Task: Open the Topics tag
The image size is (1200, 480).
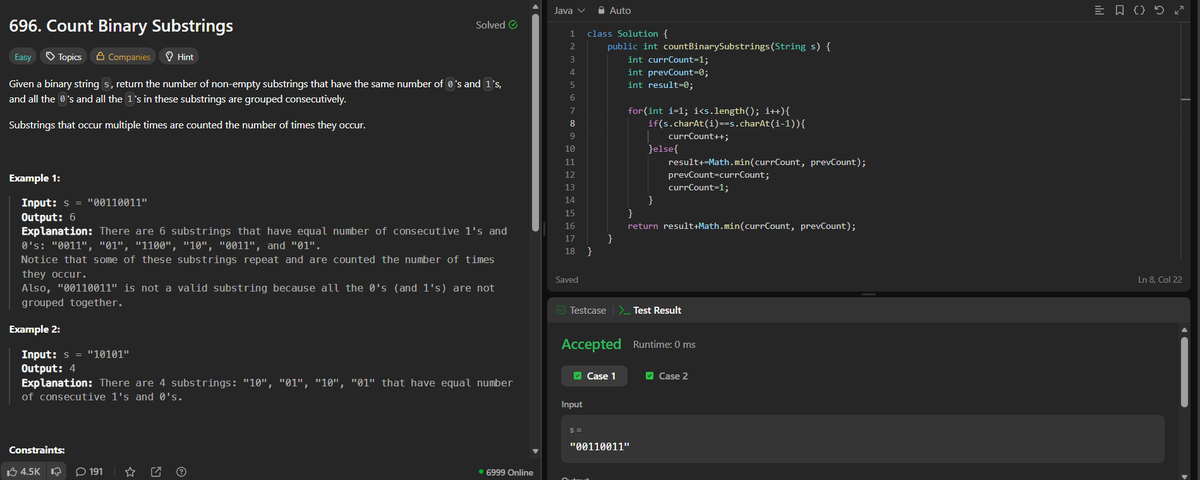Action: pyautogui.click(x=64, y=57)
